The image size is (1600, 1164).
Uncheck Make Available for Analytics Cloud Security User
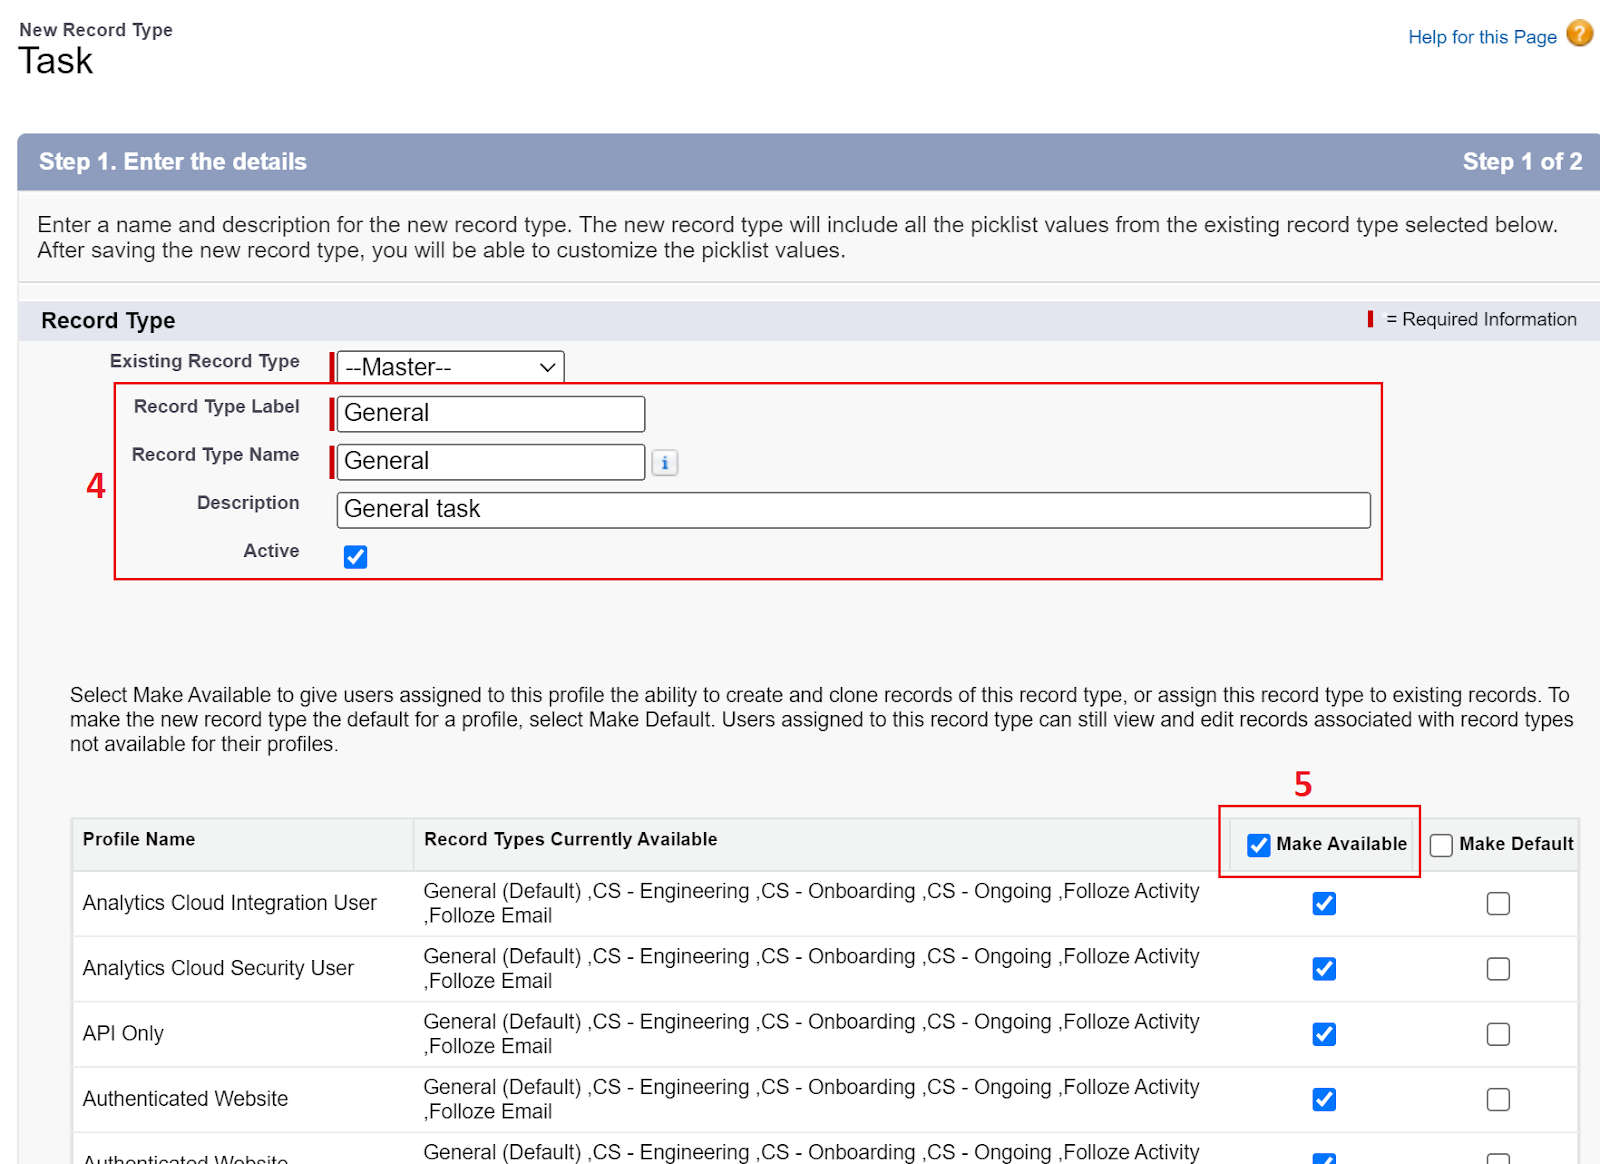[x=1324, y=969]
